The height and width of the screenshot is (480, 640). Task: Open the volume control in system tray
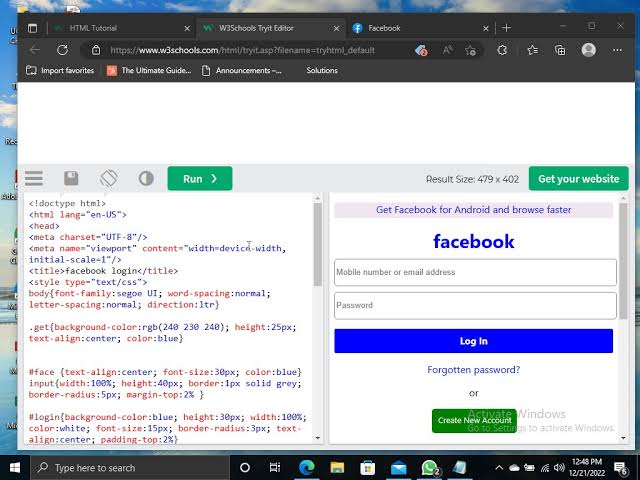pos(560,468)
